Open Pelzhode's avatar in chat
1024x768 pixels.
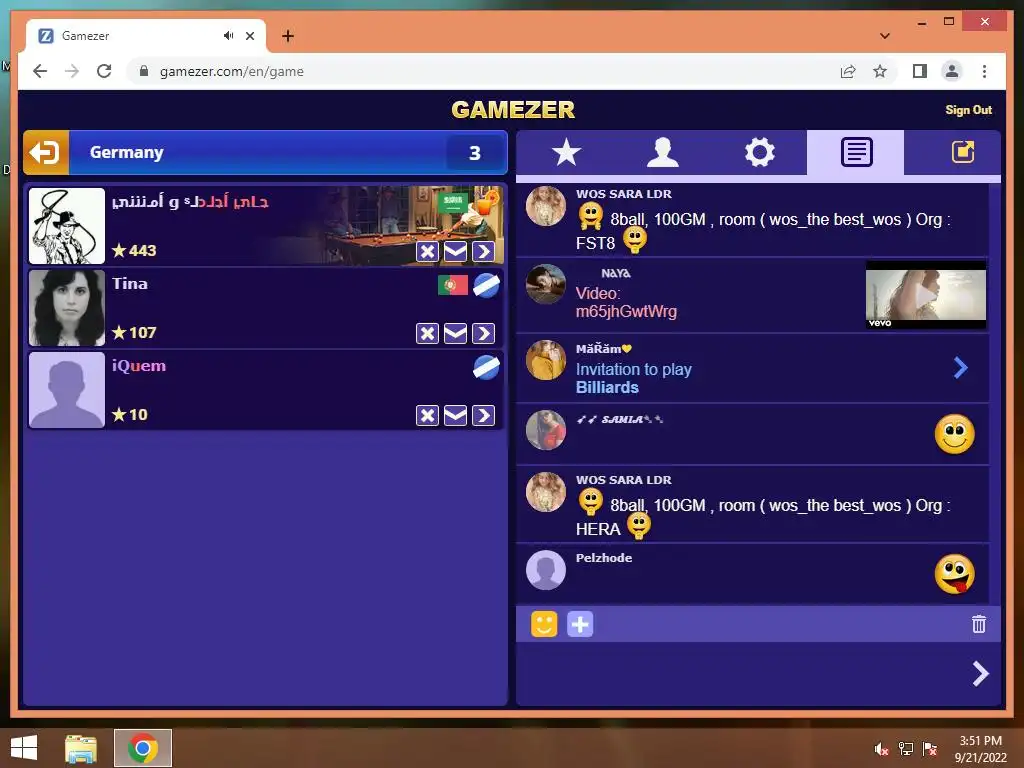coord(546,570)
